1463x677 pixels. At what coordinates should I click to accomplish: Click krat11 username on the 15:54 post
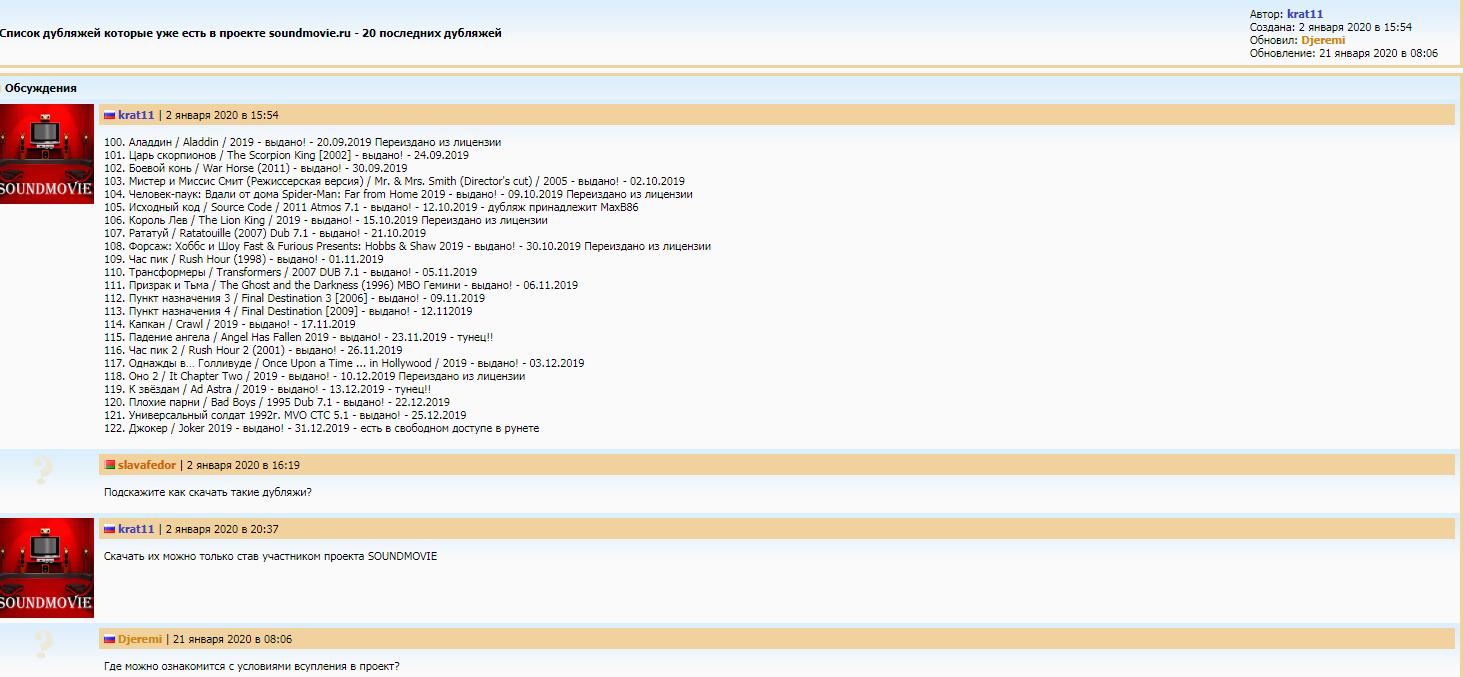click(x=136, y=115)
